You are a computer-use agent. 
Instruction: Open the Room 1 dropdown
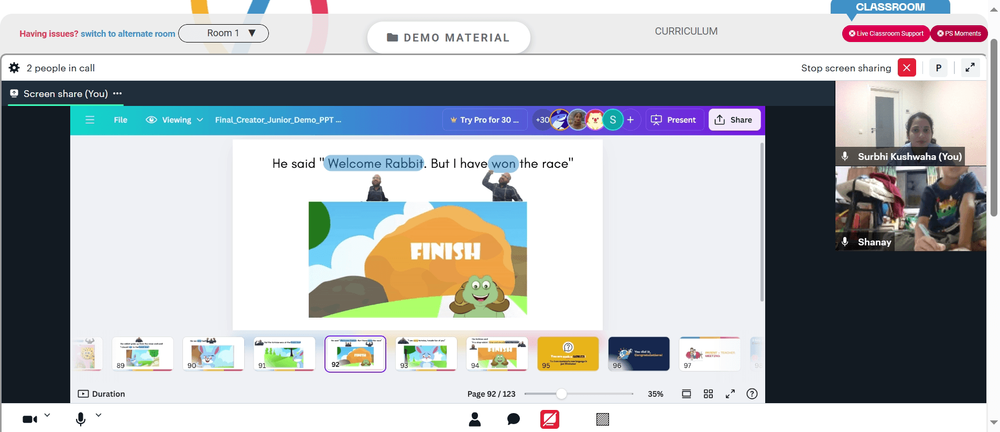pyautogui.click(x=223, y=33)
